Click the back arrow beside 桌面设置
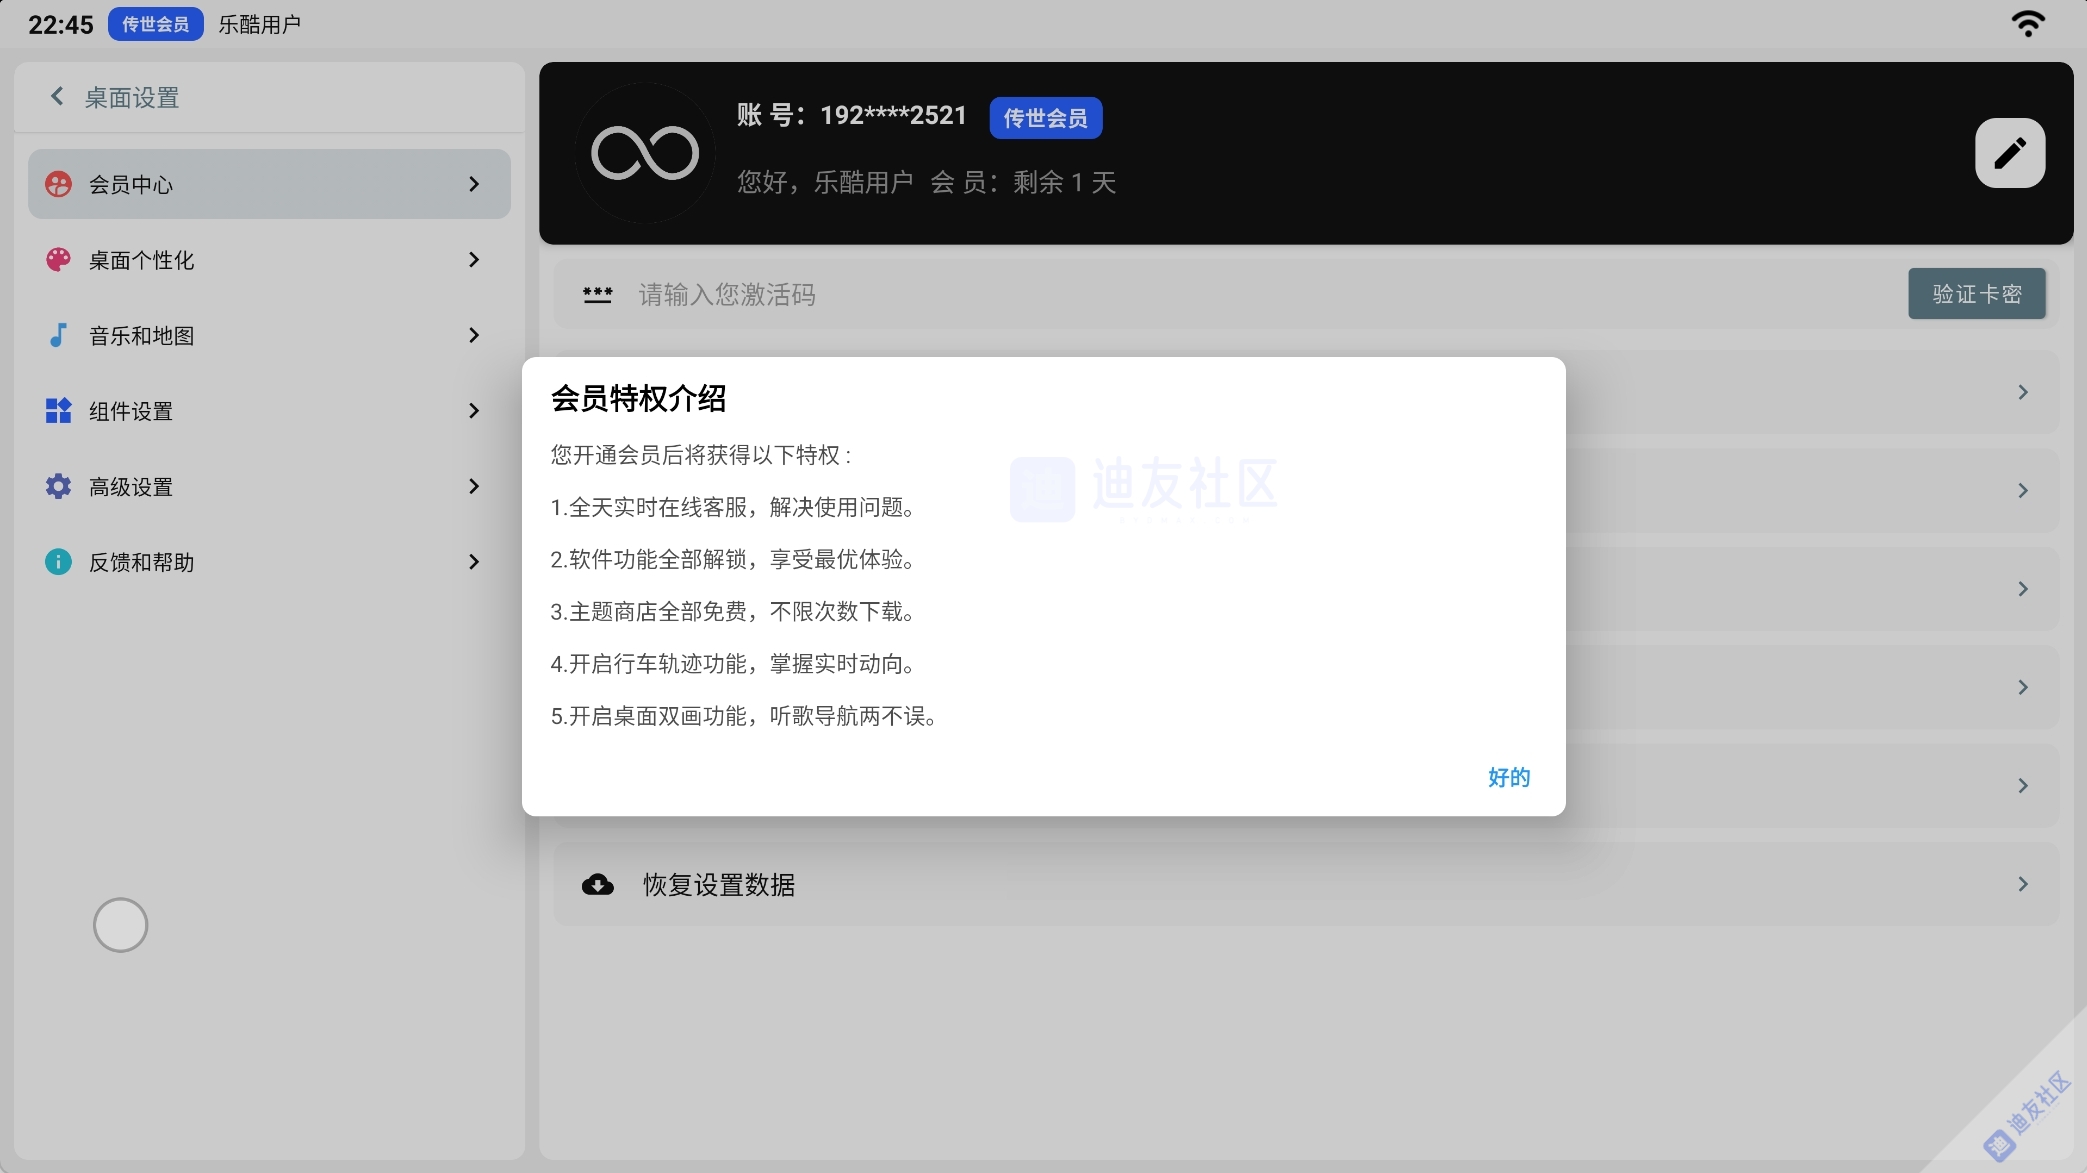 [x=57, y=96]
